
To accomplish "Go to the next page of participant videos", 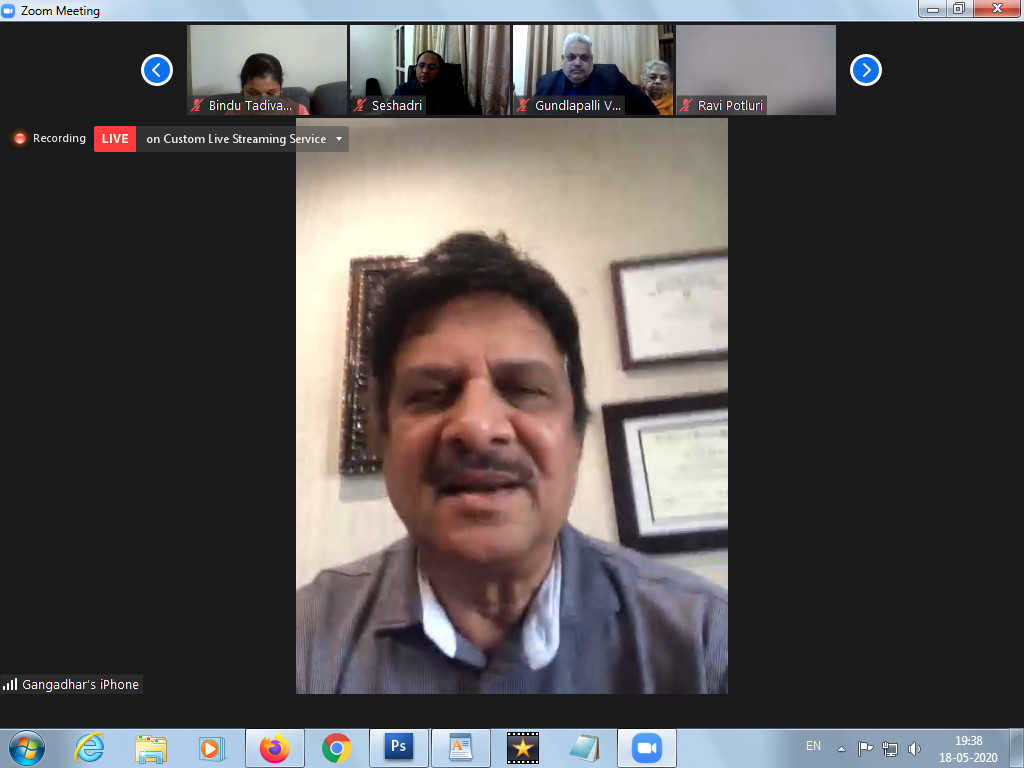I will pyautogui.click(x=865, y=70).
